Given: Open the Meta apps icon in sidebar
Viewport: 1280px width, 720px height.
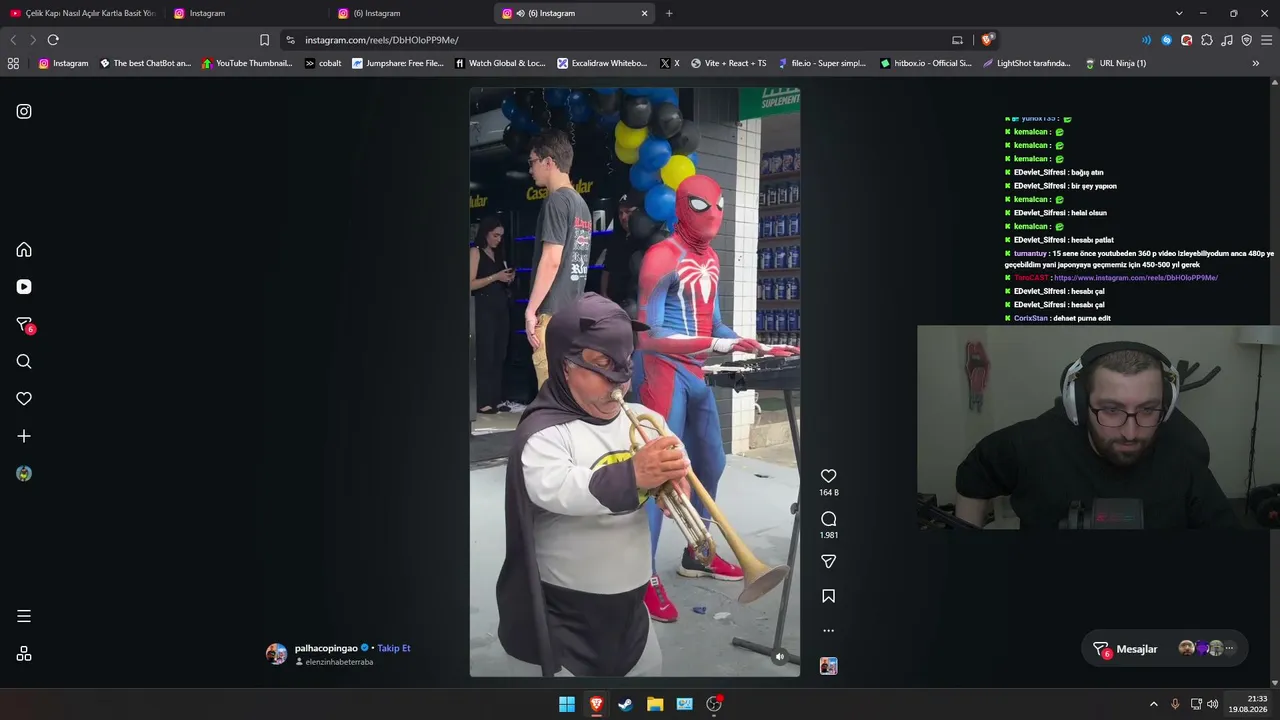Looking at the screenshot, I should (x=24, y=654).
